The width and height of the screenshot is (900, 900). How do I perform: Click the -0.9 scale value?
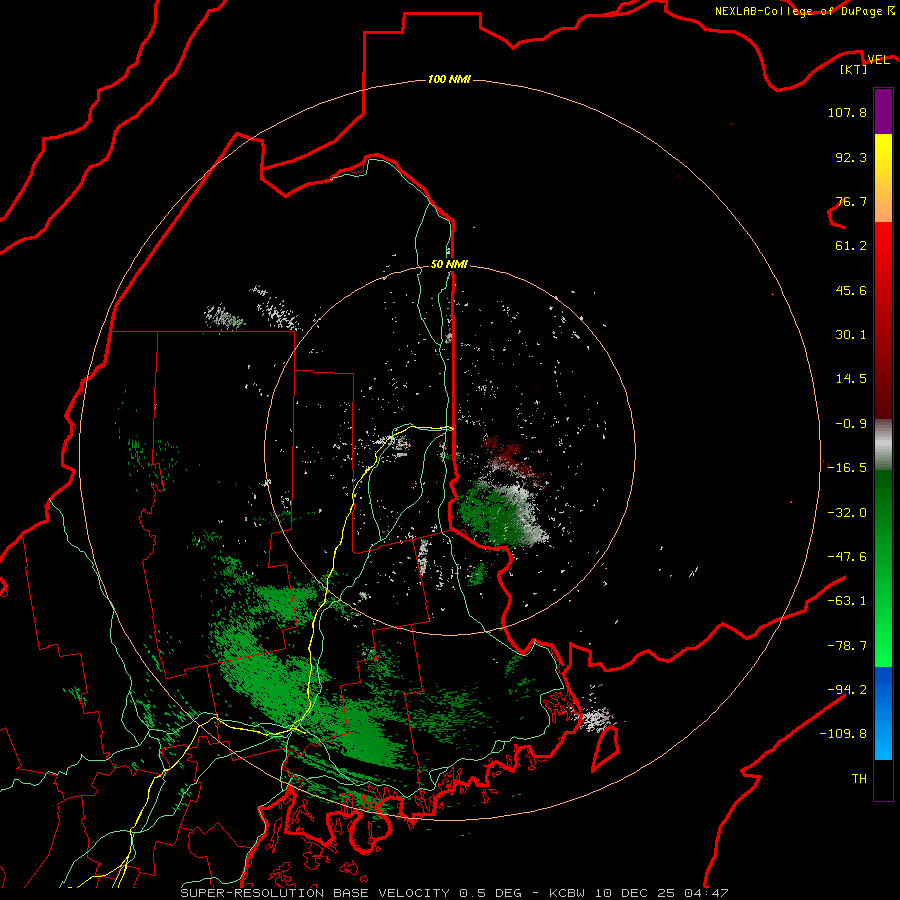click(851, 424)
